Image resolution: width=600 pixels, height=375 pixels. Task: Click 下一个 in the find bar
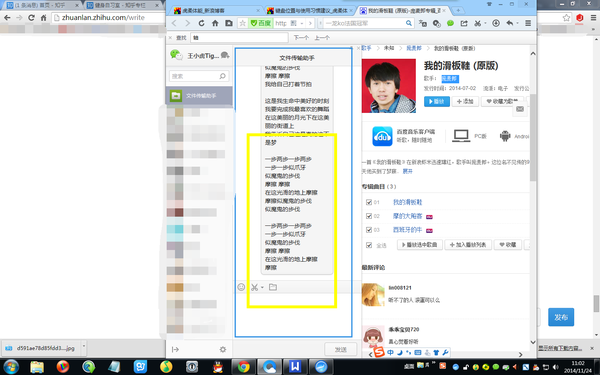click(301, 38)
